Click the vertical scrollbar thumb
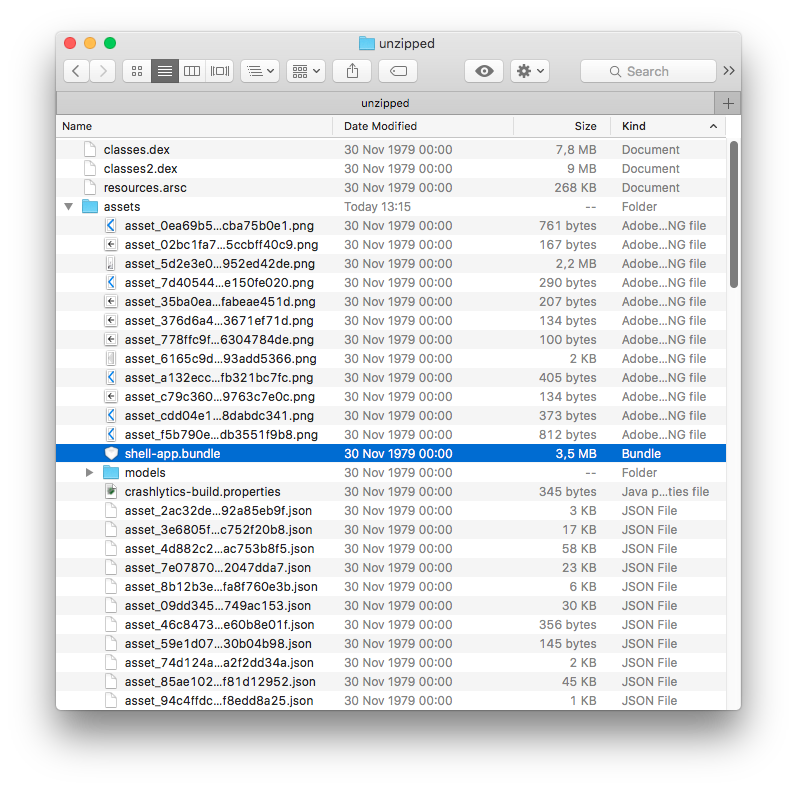Viewport: 797px width, 790px height. (x=733, y=215)
